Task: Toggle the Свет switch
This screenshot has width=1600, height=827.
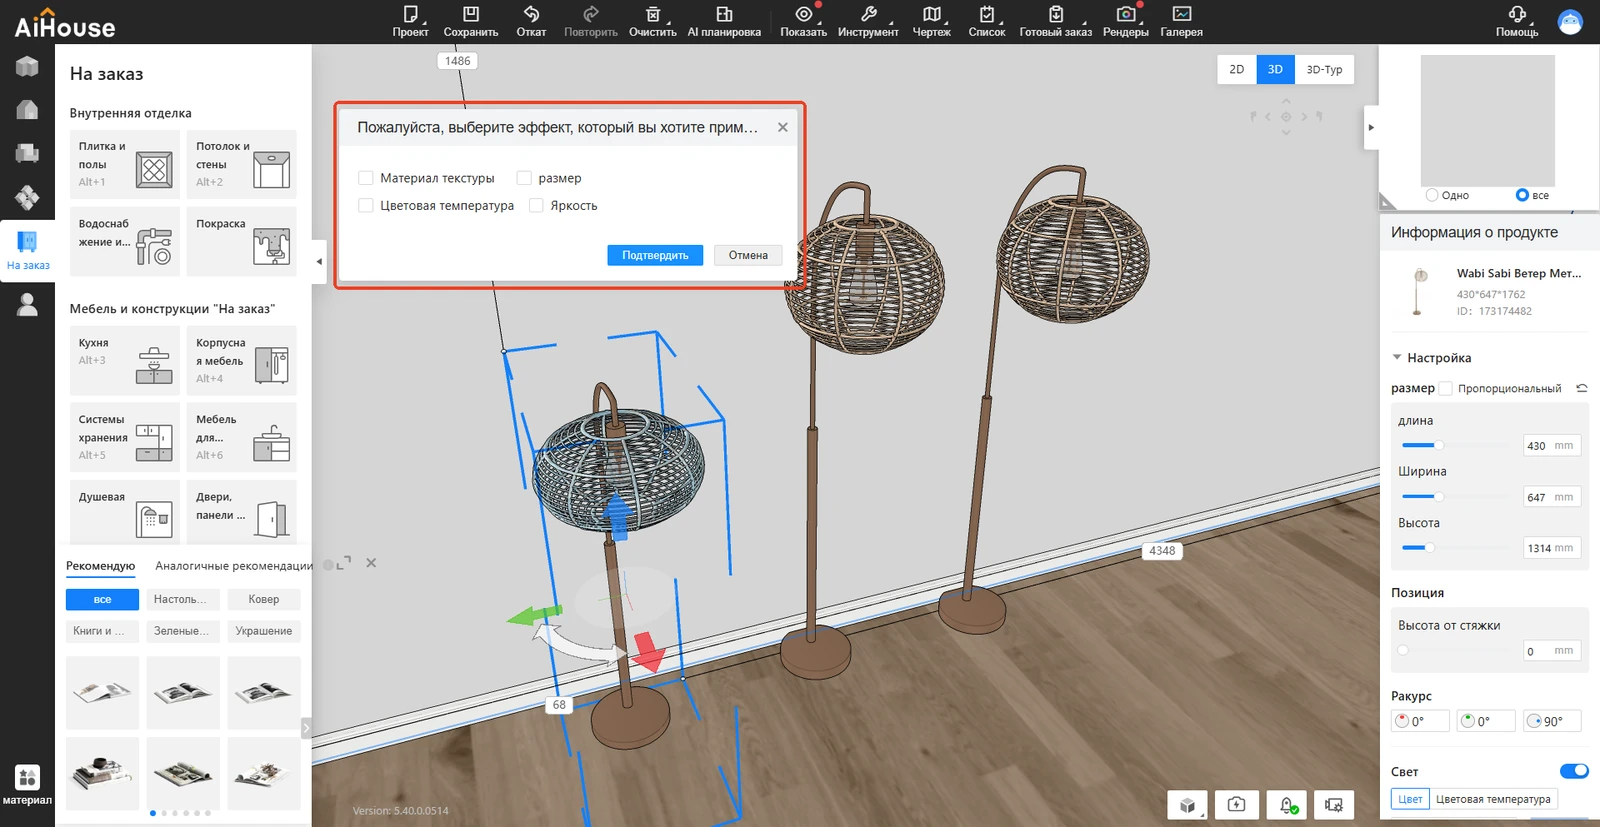Action: pos(1573,771)
